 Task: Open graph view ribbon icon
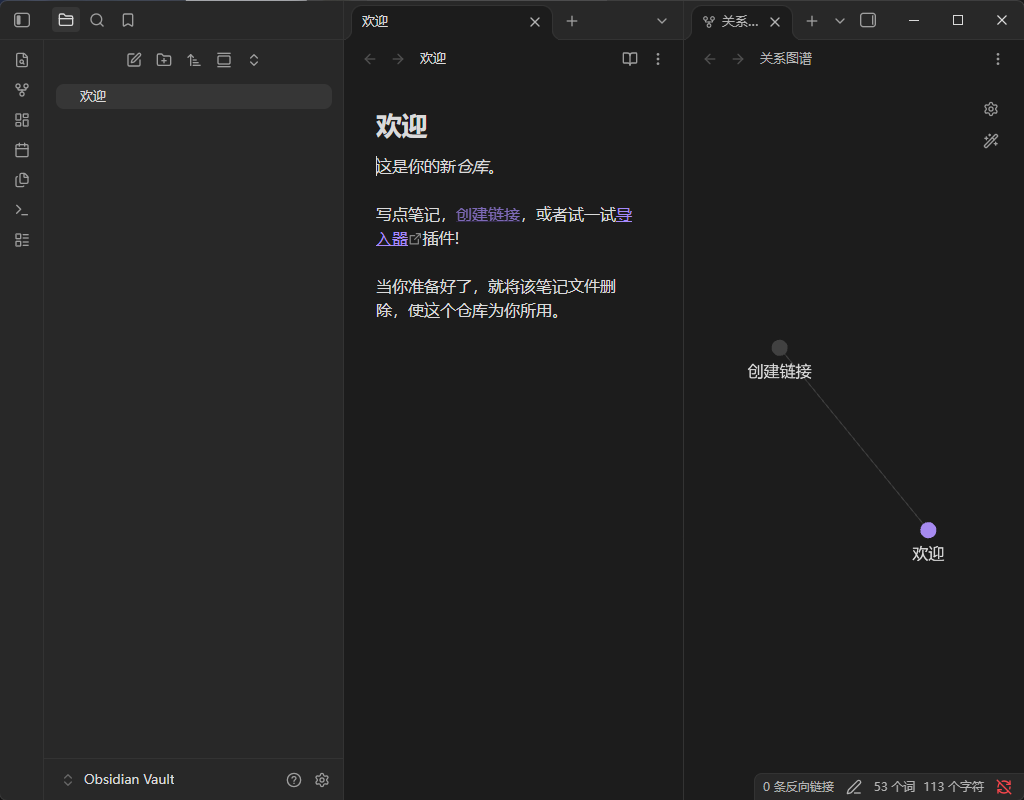[x=22, y=90]
